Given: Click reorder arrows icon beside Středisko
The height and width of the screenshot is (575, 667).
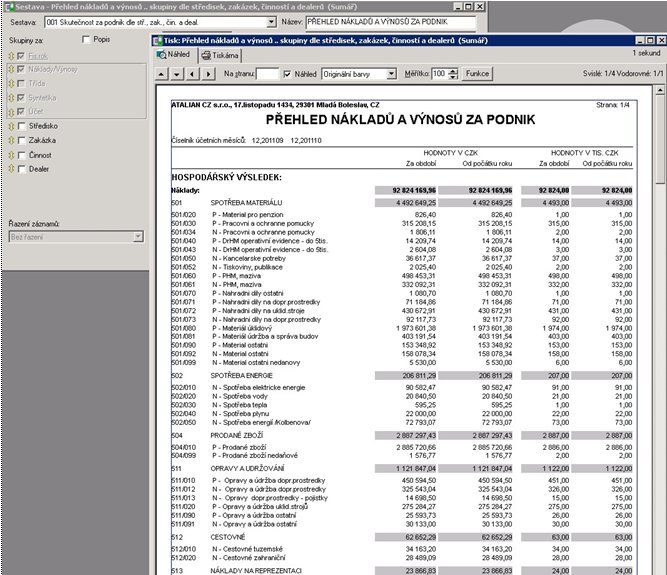Looking at the screenshot, I should click(x=11, y=126).
